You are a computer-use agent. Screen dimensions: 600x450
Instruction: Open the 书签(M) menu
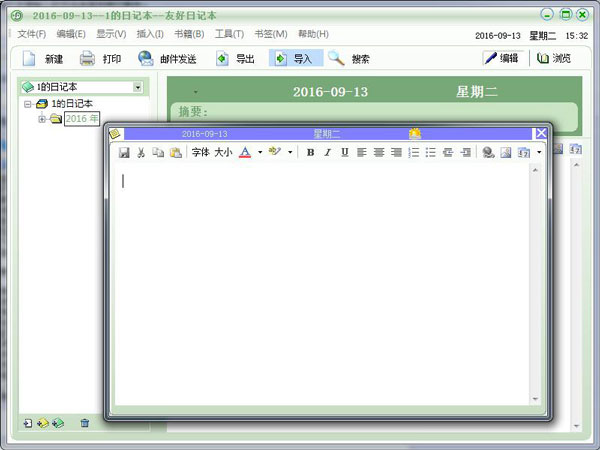coord(271,34)
